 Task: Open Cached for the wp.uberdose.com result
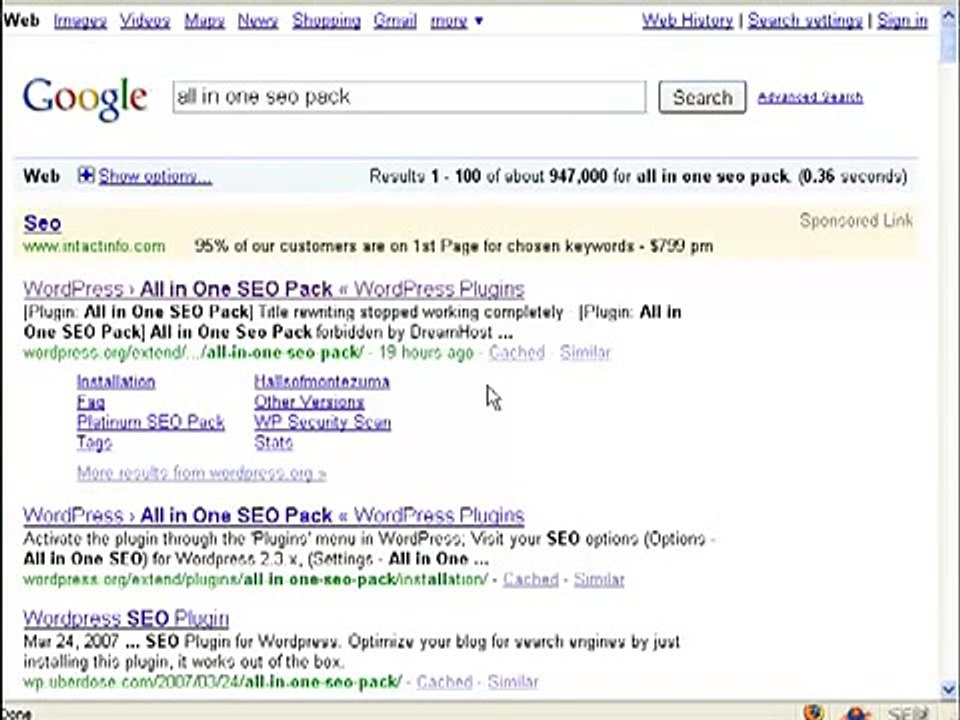coord(444,682)
